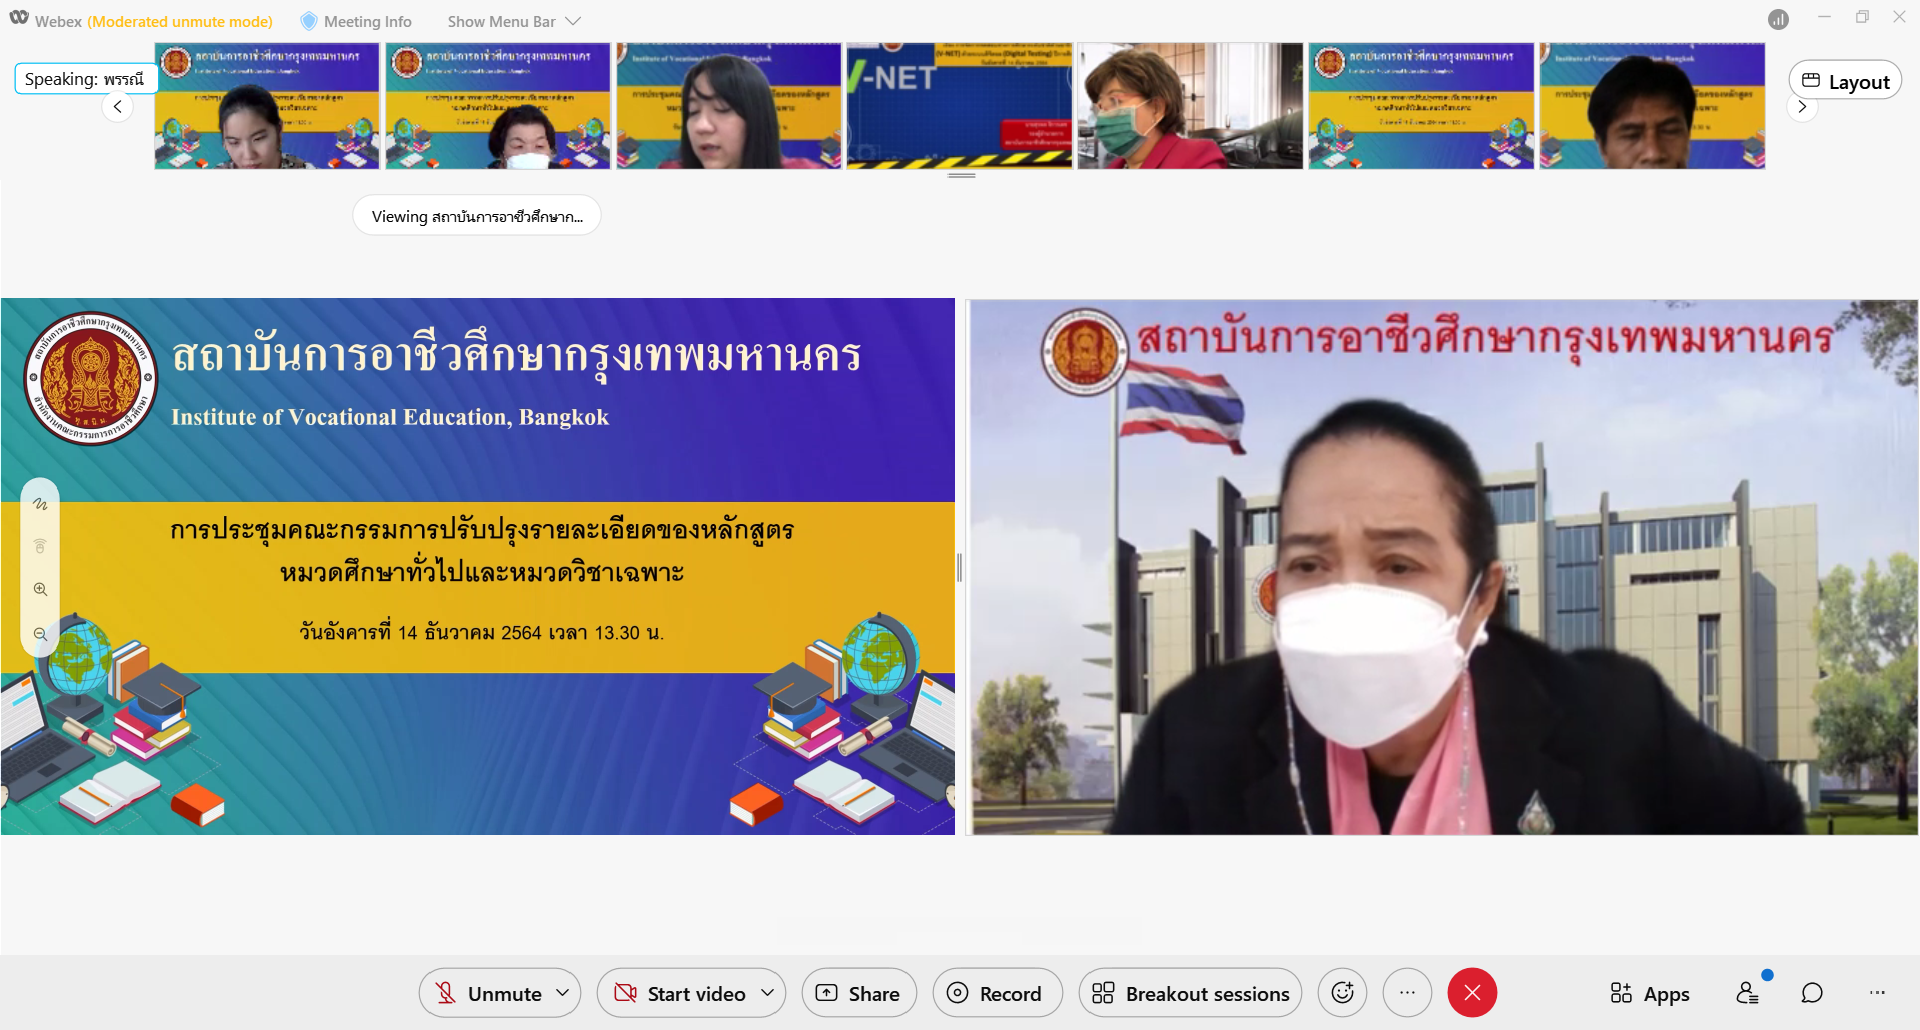Click the annotate pen icon on the shared content

[40, 504]
